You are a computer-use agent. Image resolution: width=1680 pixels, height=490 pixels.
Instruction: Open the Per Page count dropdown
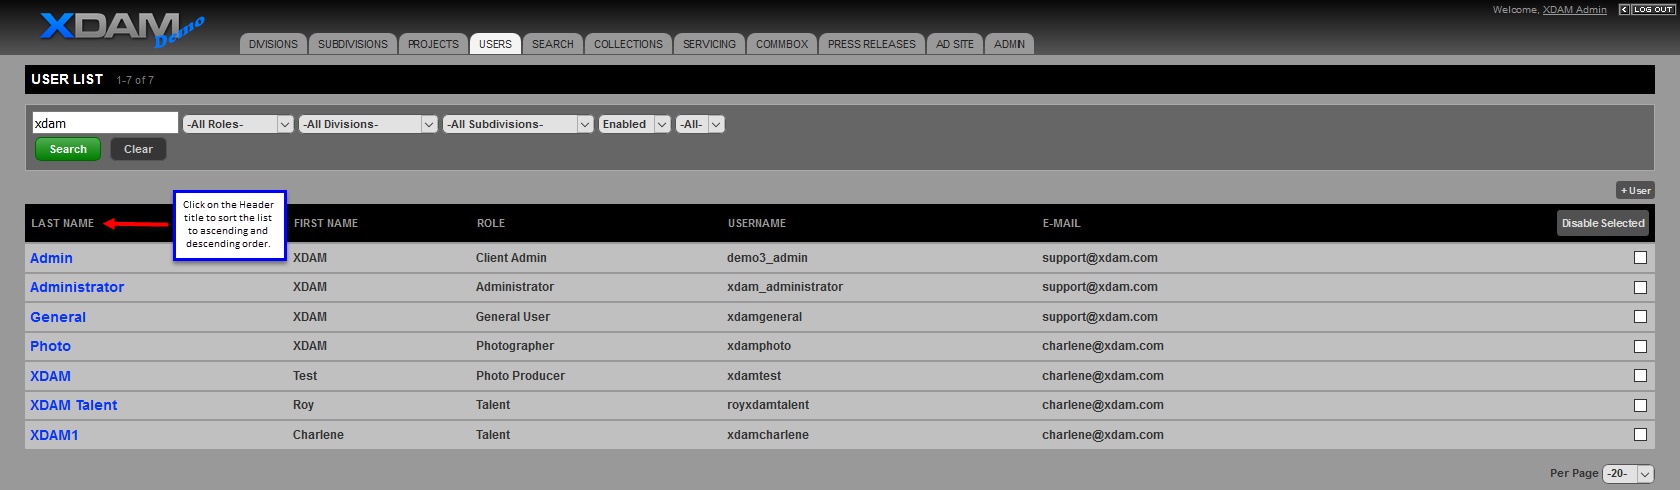tap(1627, 474)
